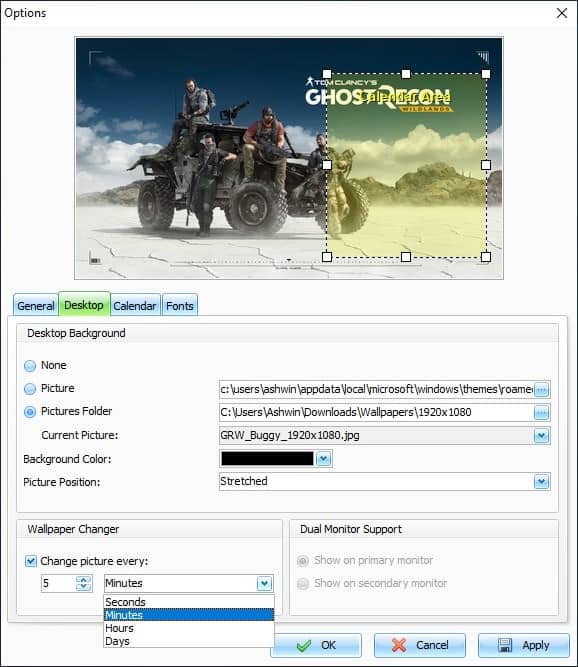Select Show on secondary monitor
The image size is (578, 667).
coord(303,583)
